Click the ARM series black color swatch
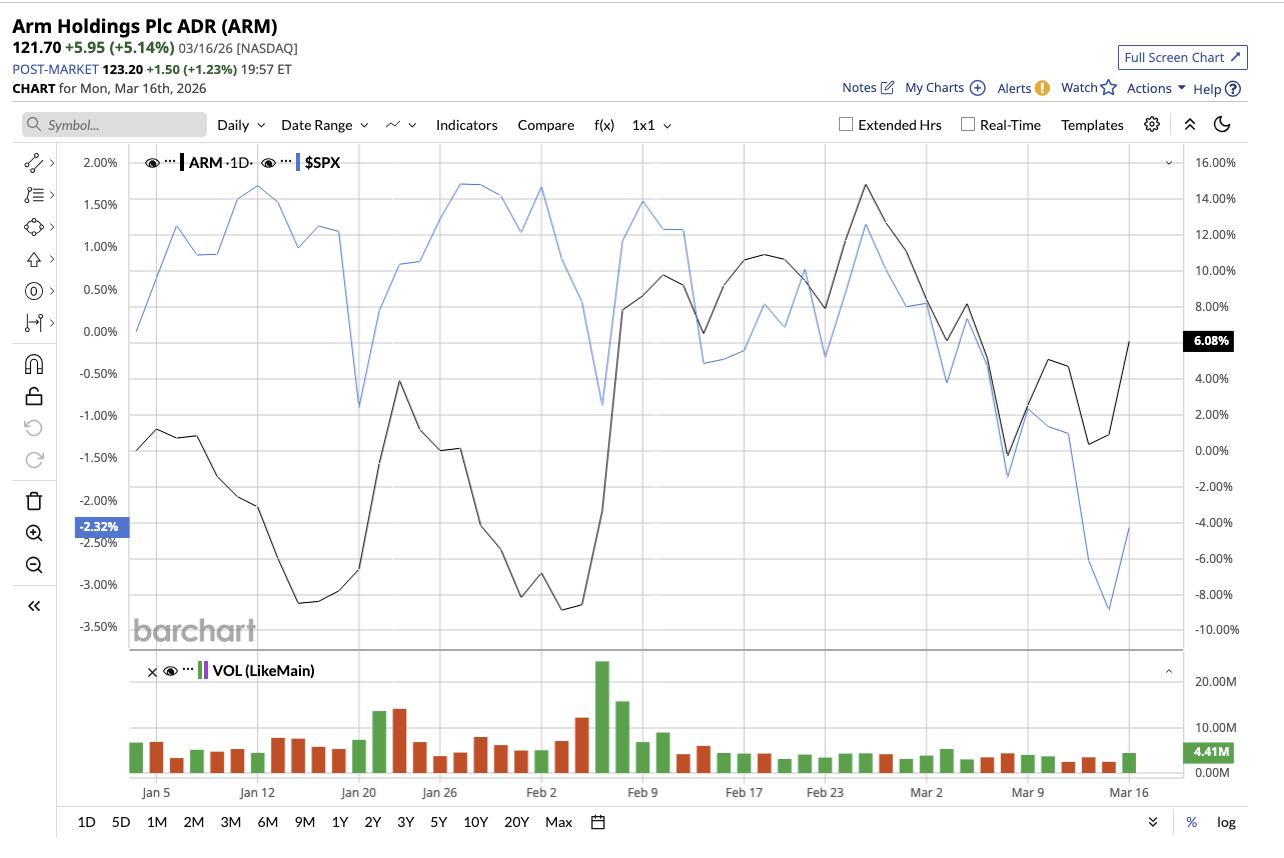This screenshot has height=858, width=1284. 182,162
